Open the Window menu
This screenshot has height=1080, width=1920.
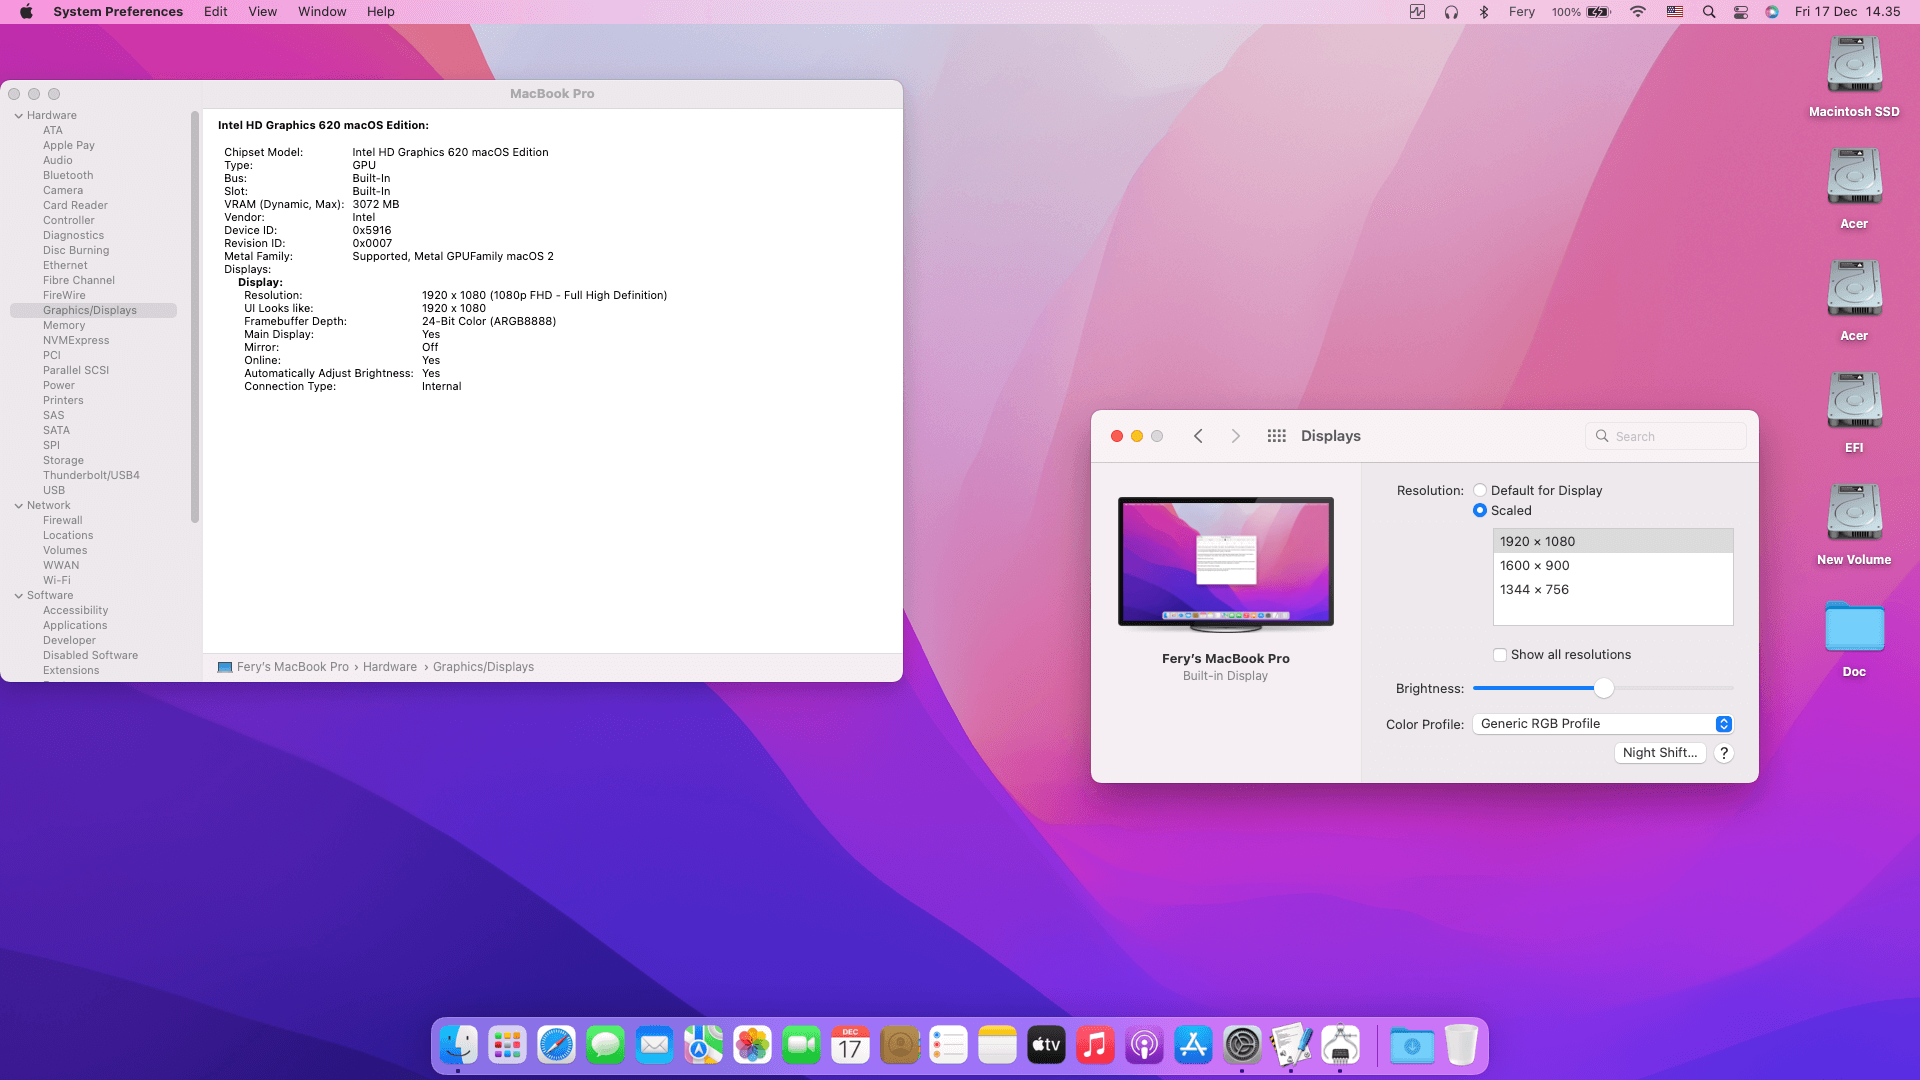321,11
